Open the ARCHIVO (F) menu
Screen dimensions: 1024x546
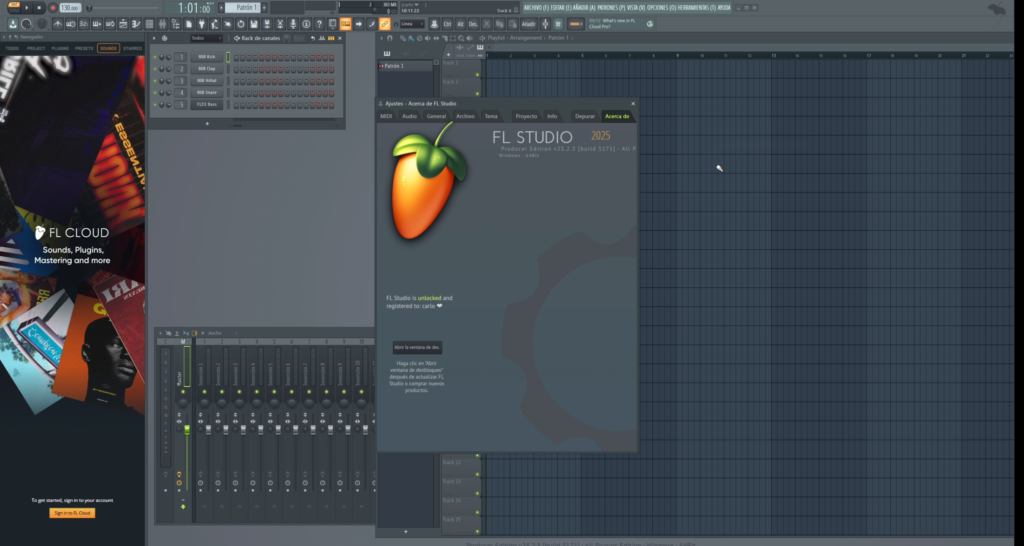coord(536,8)
